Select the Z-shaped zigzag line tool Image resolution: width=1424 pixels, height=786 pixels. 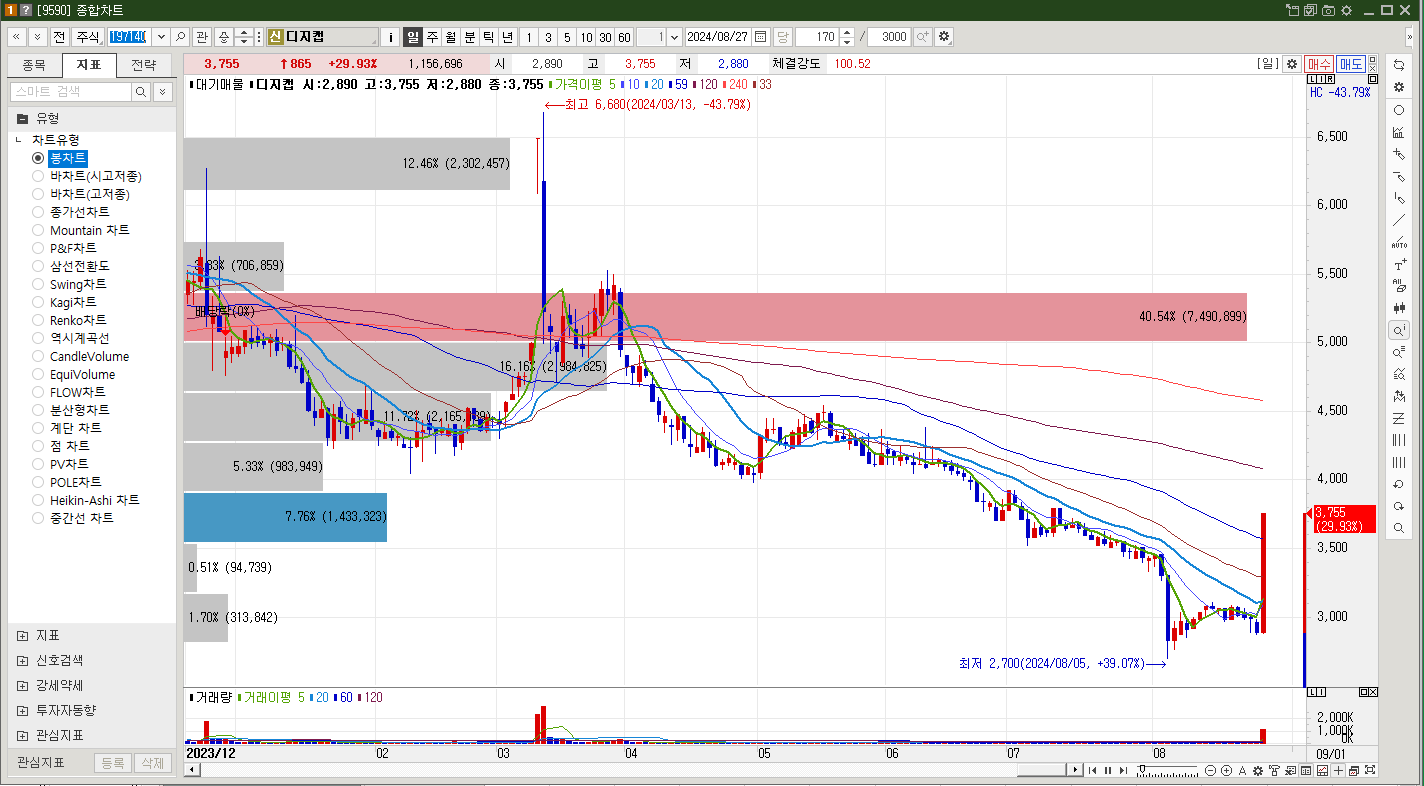pyautogui.click(x=1399, y=418)
